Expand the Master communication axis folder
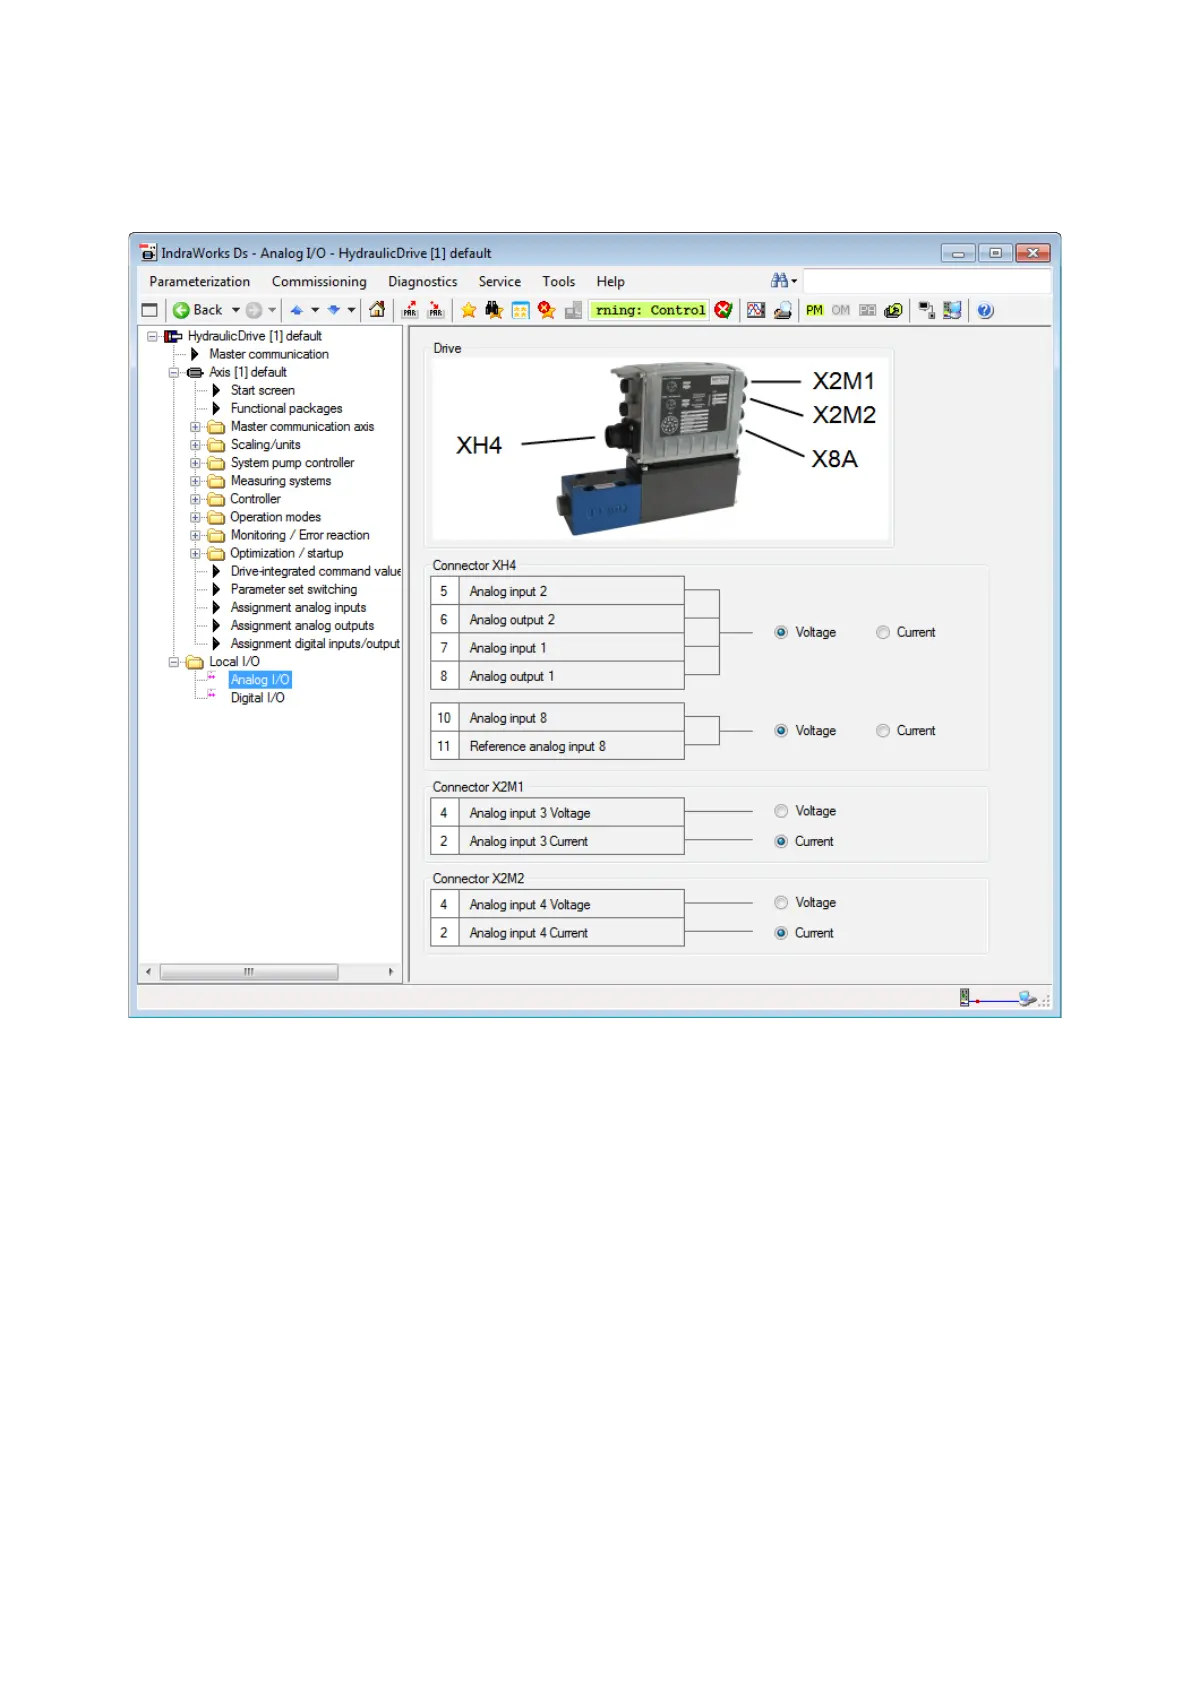 pyautogui.click(x=195, y=427)
